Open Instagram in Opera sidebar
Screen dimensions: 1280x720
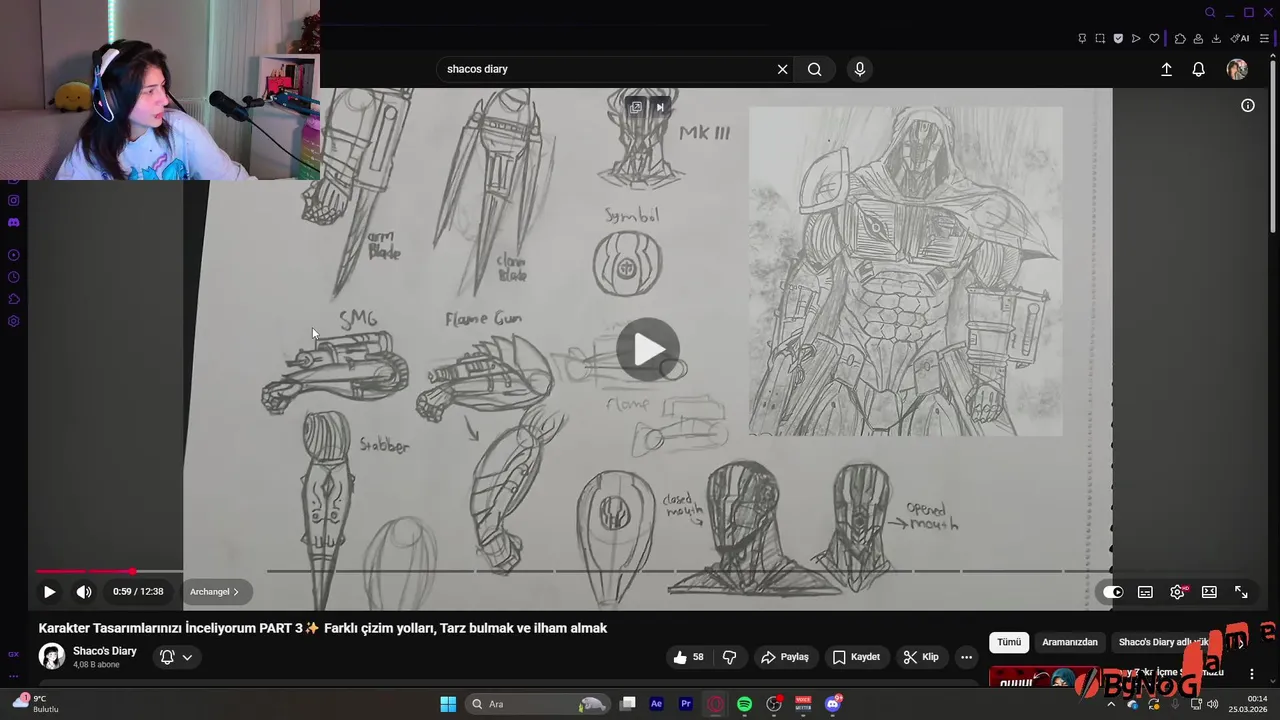pyautogui.click(x=13, y=200)
